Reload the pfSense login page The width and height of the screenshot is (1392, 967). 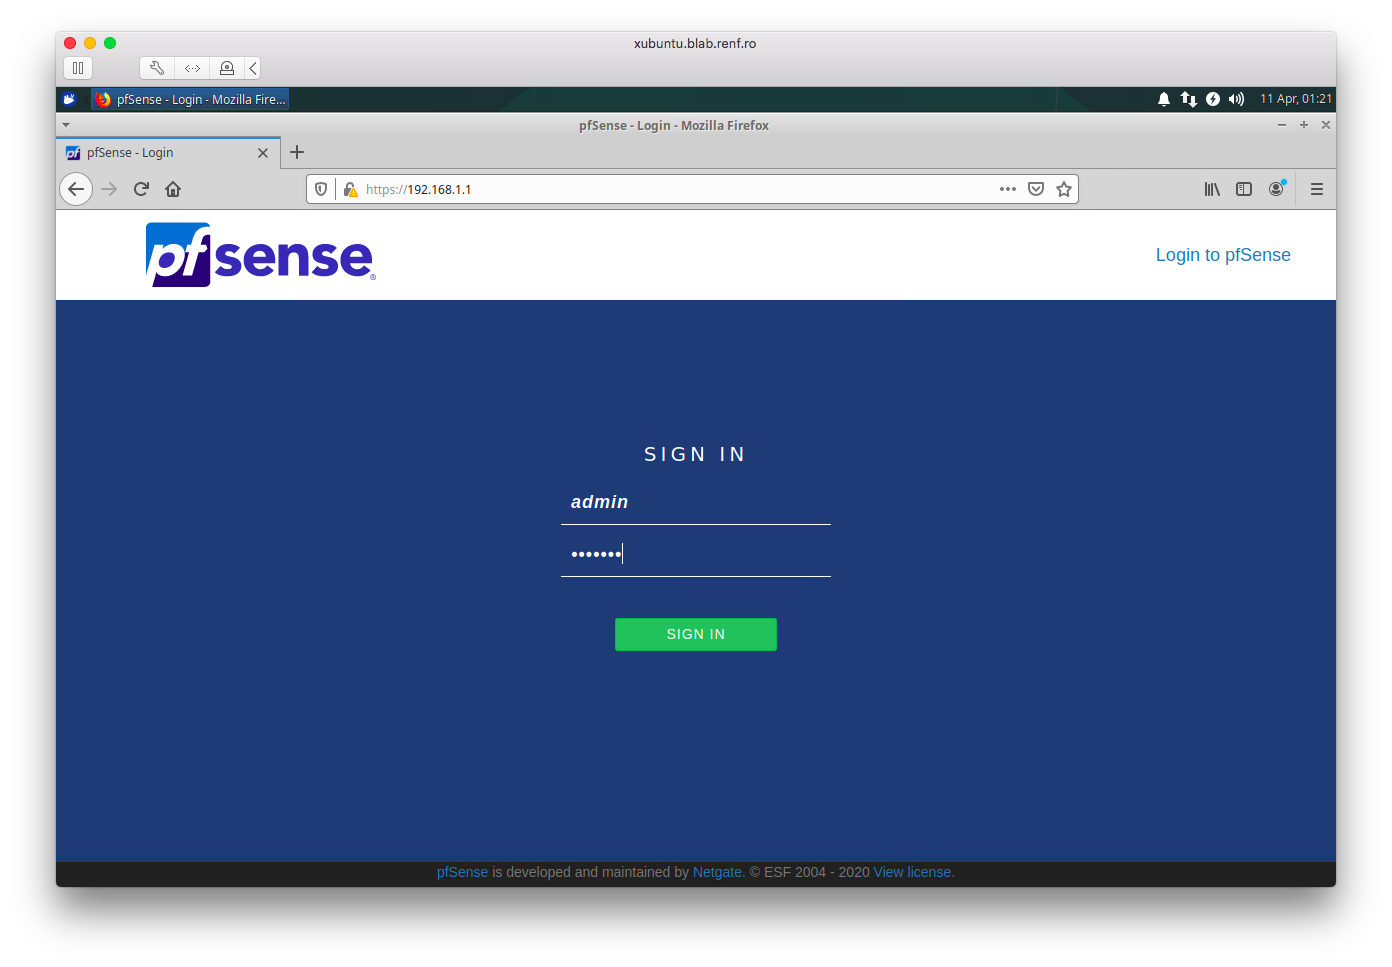tap(141, 189)
